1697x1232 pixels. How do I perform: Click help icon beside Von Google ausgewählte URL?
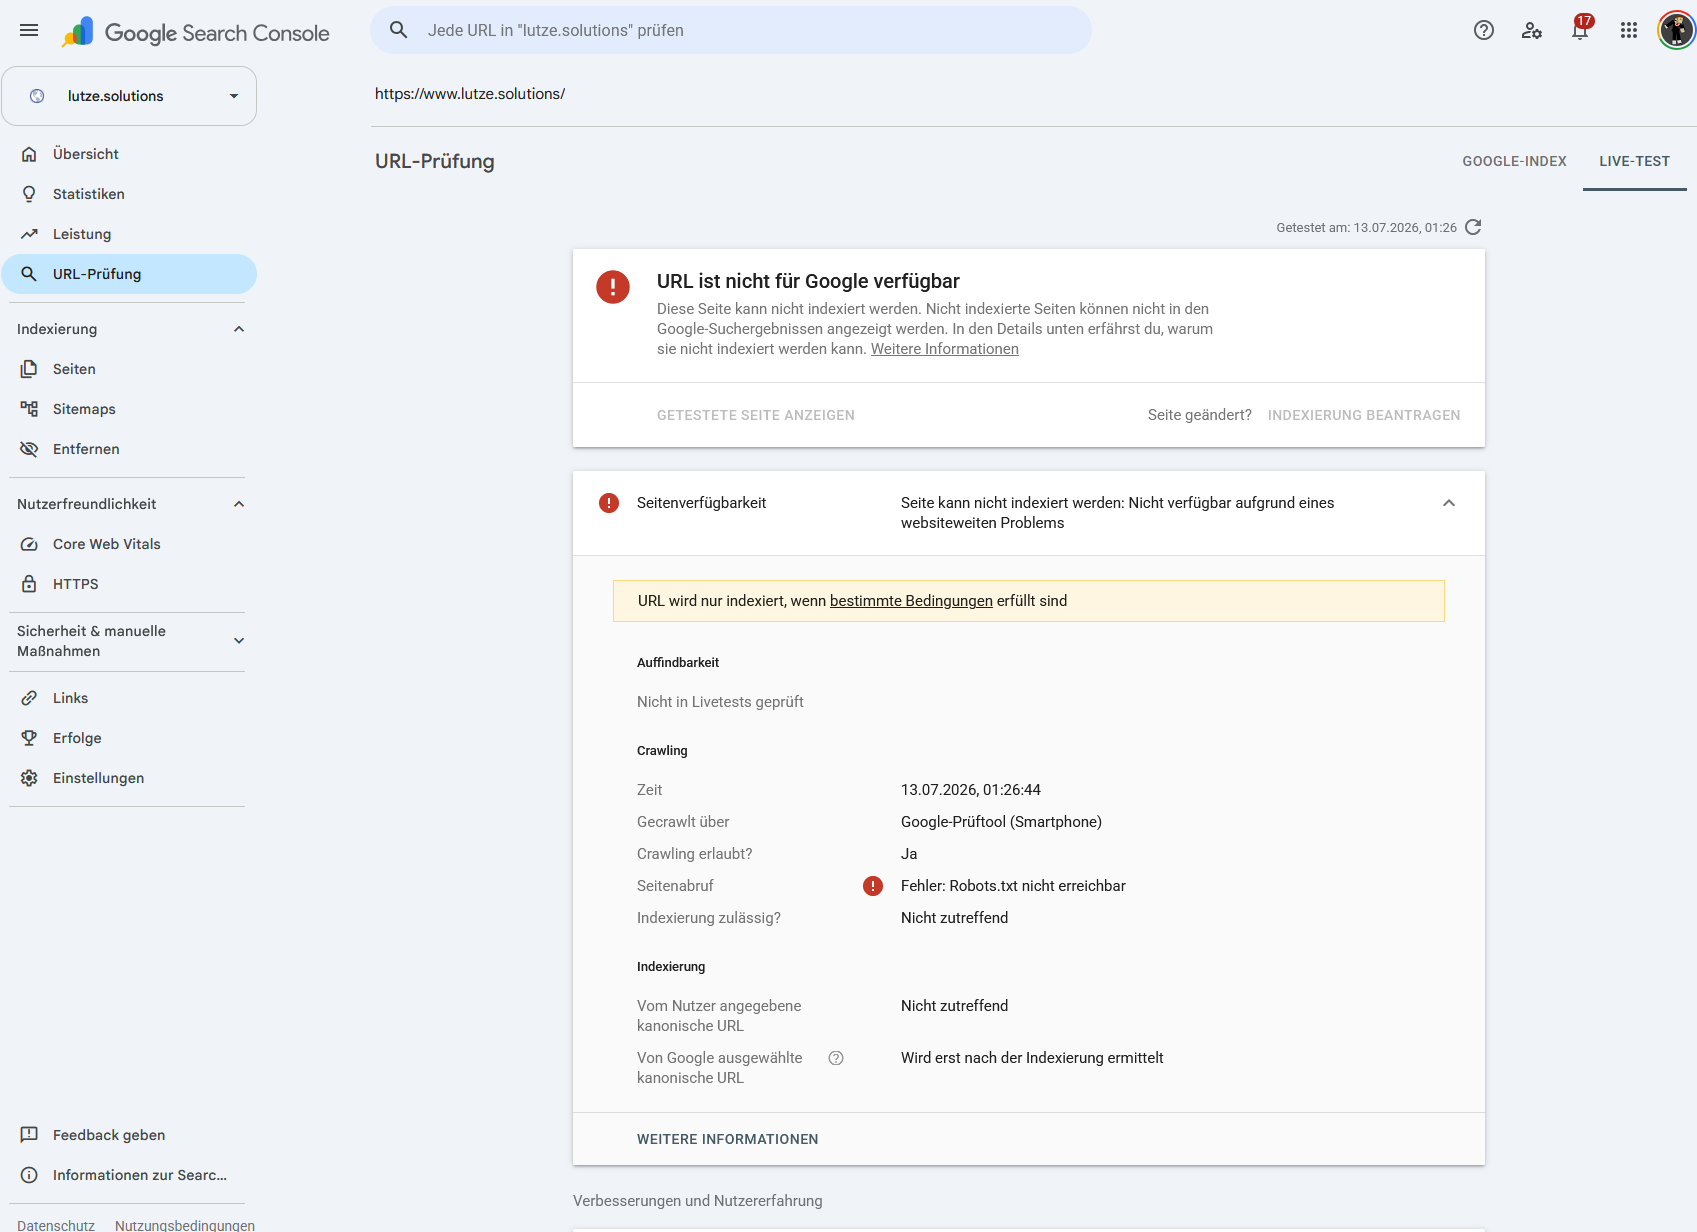click(x=836, y=1058)
